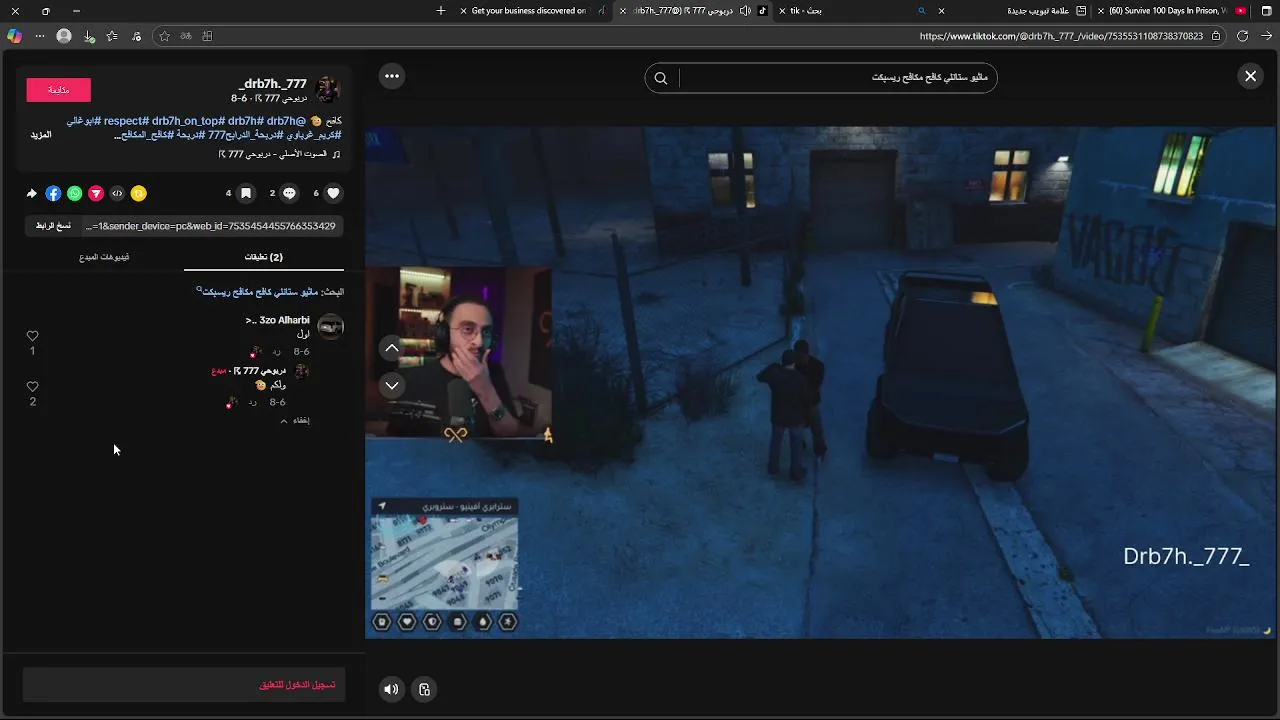Open the _drb7h._777 profile avatar
Image resolution: width=1280 pixels, height=720 pixels.
click(x=328, y=90)
